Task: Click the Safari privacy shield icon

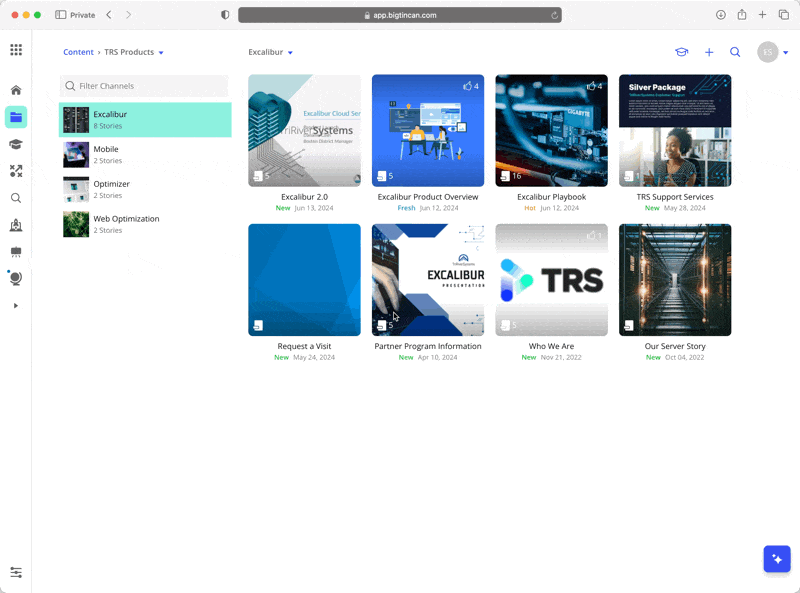Action: coord(225,15)
